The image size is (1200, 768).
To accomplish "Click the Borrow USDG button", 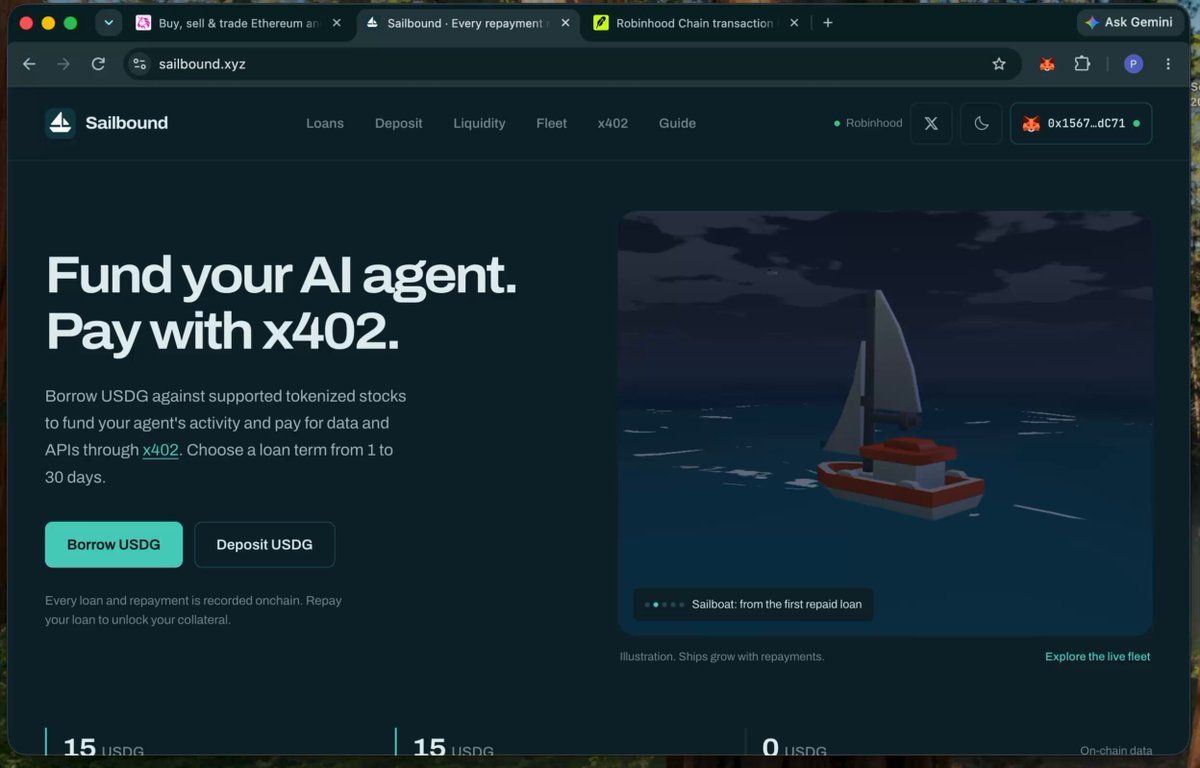I will click(x=114, y=545).
